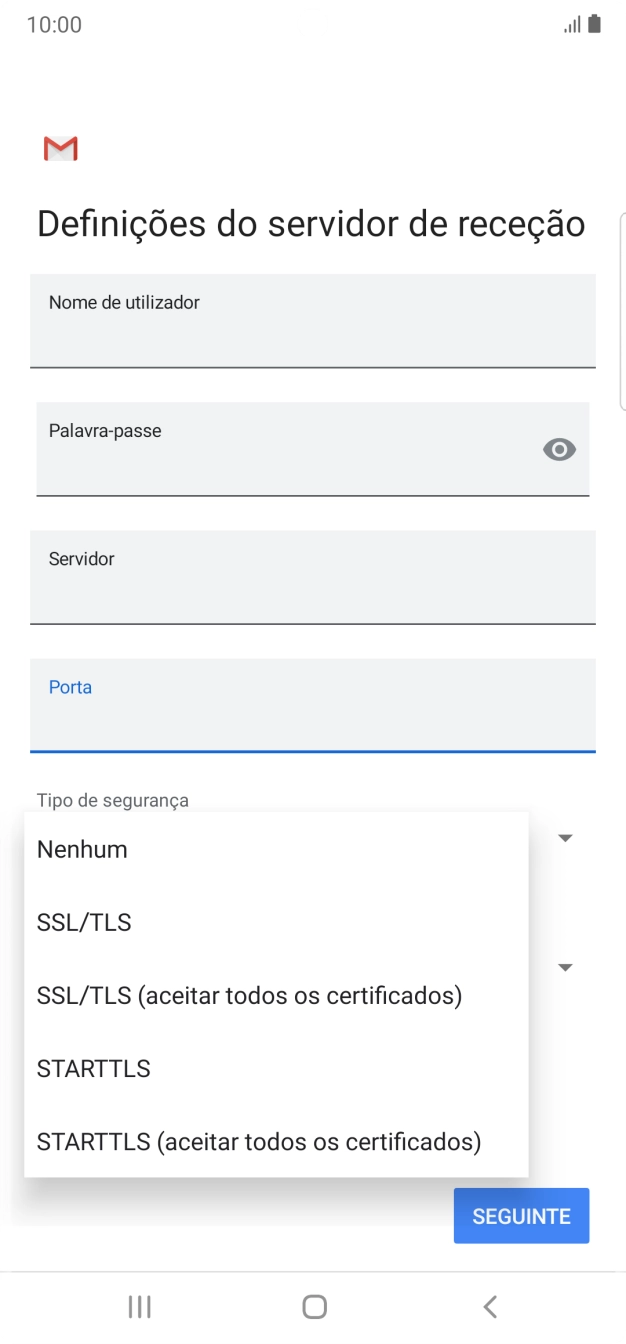
Task: Tap the Recents button in navigation bar
Action: pos(139,1306)
